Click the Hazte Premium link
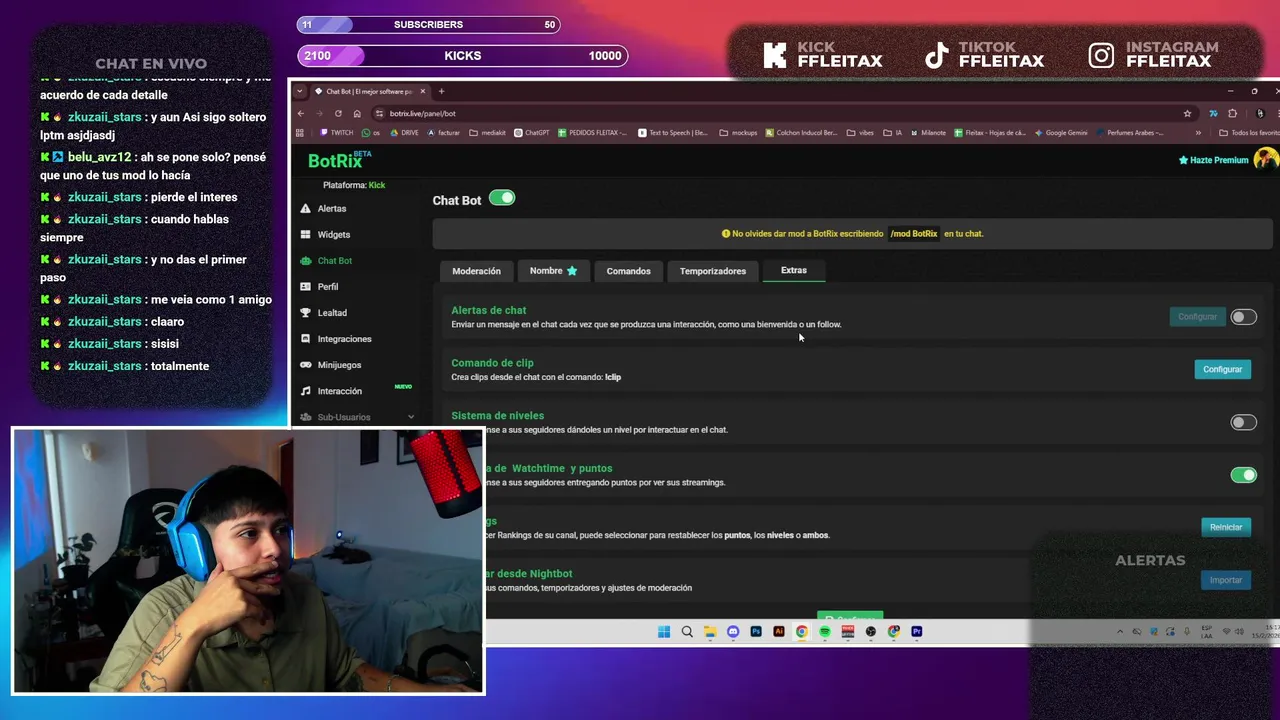The height and width of the screenshot is (720, 1280). (1213, 160)
